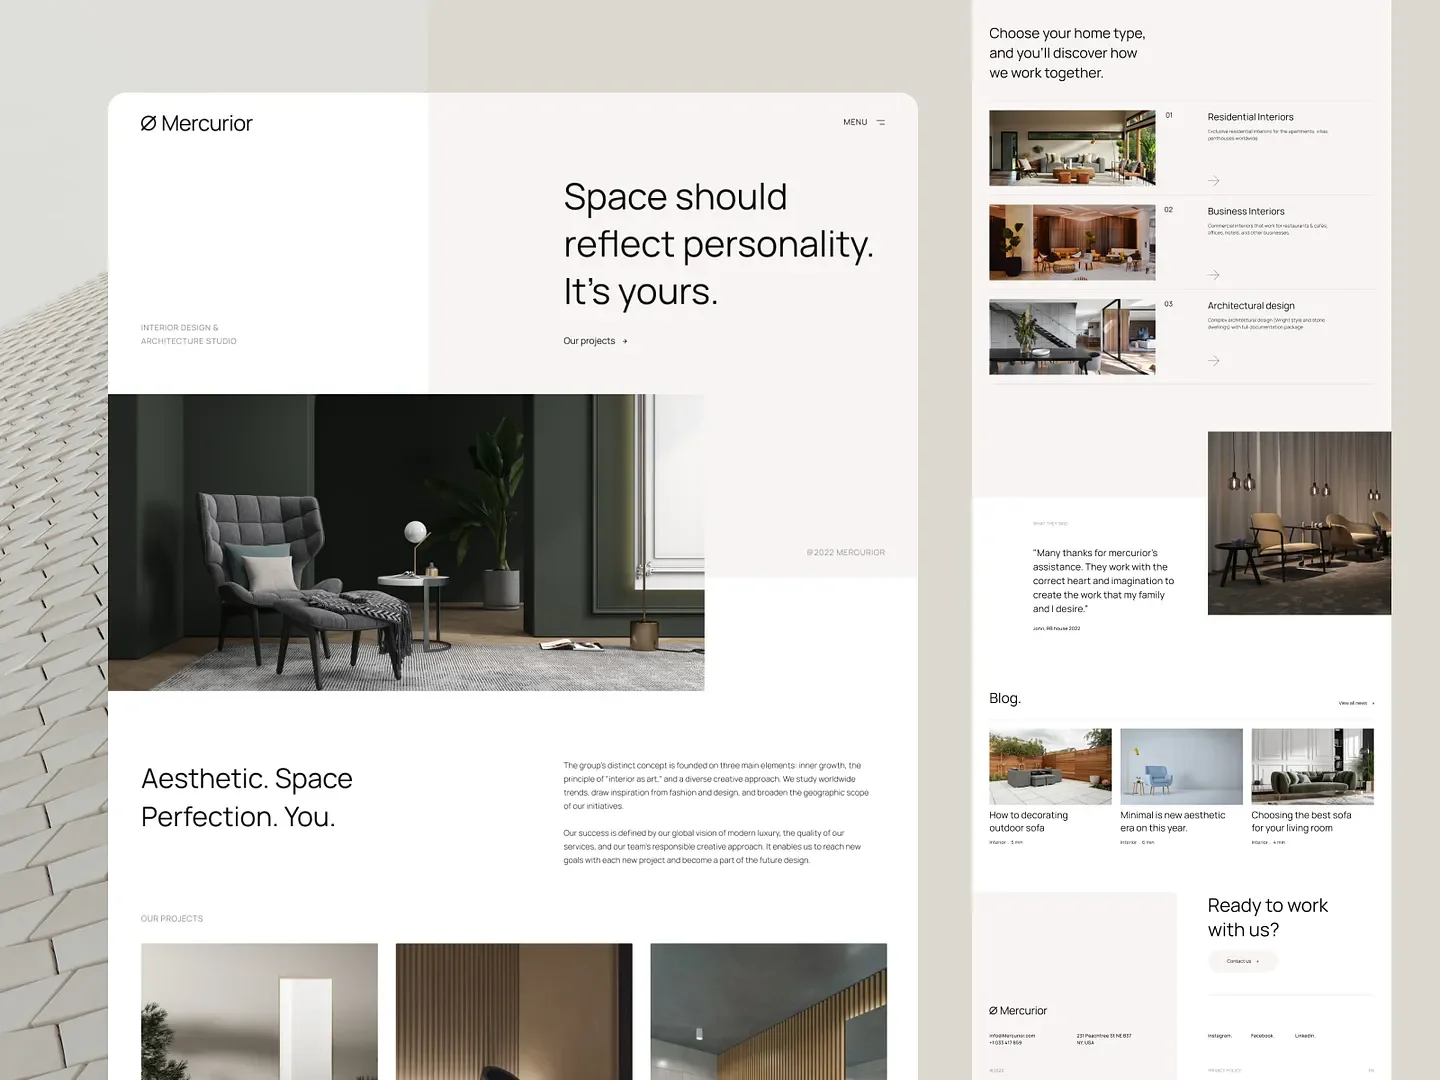The height and width of the screenshot is (1080, 1440).
Task: Click the arrow under Architectural design
Action: (x=1213, y=361)
